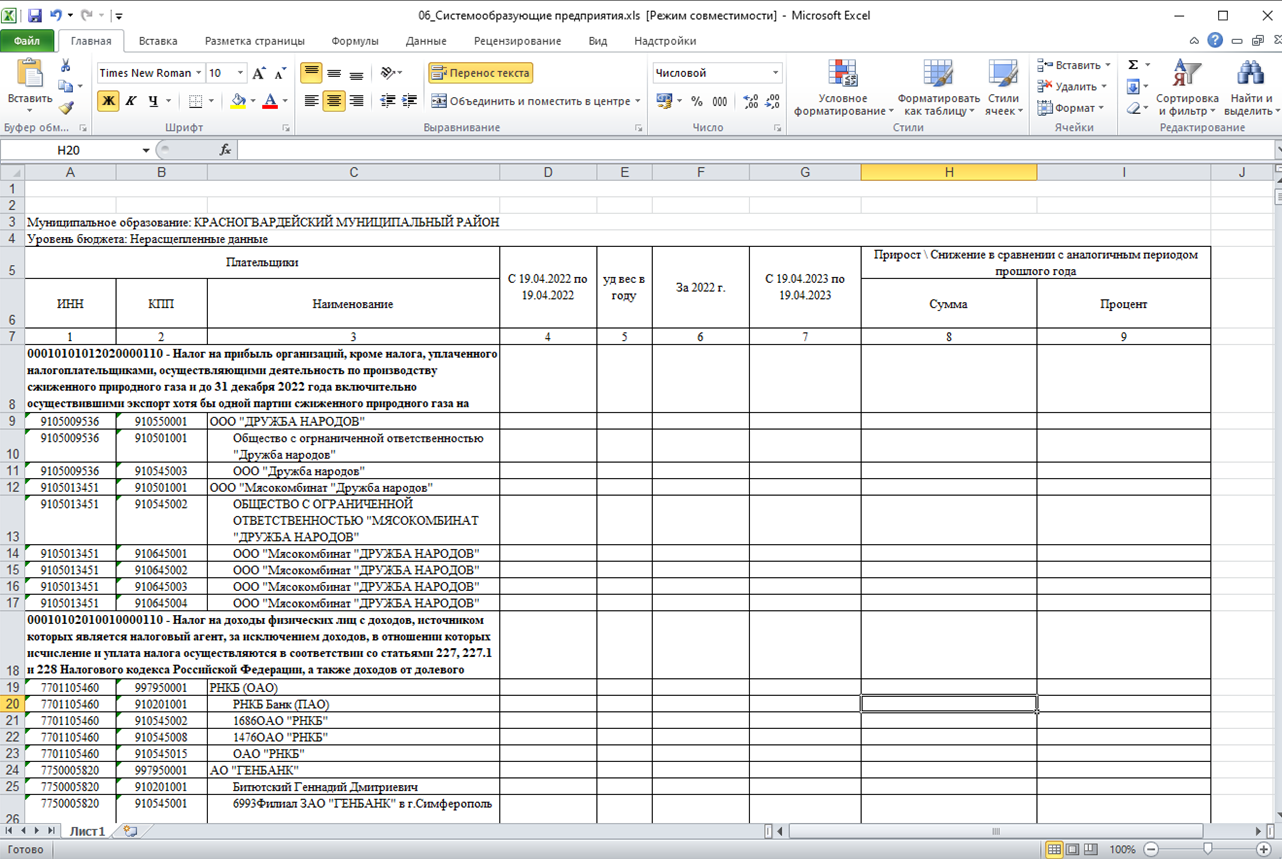Click the Format Painter brush icon

pyautogui.click(x=66, y=108)
